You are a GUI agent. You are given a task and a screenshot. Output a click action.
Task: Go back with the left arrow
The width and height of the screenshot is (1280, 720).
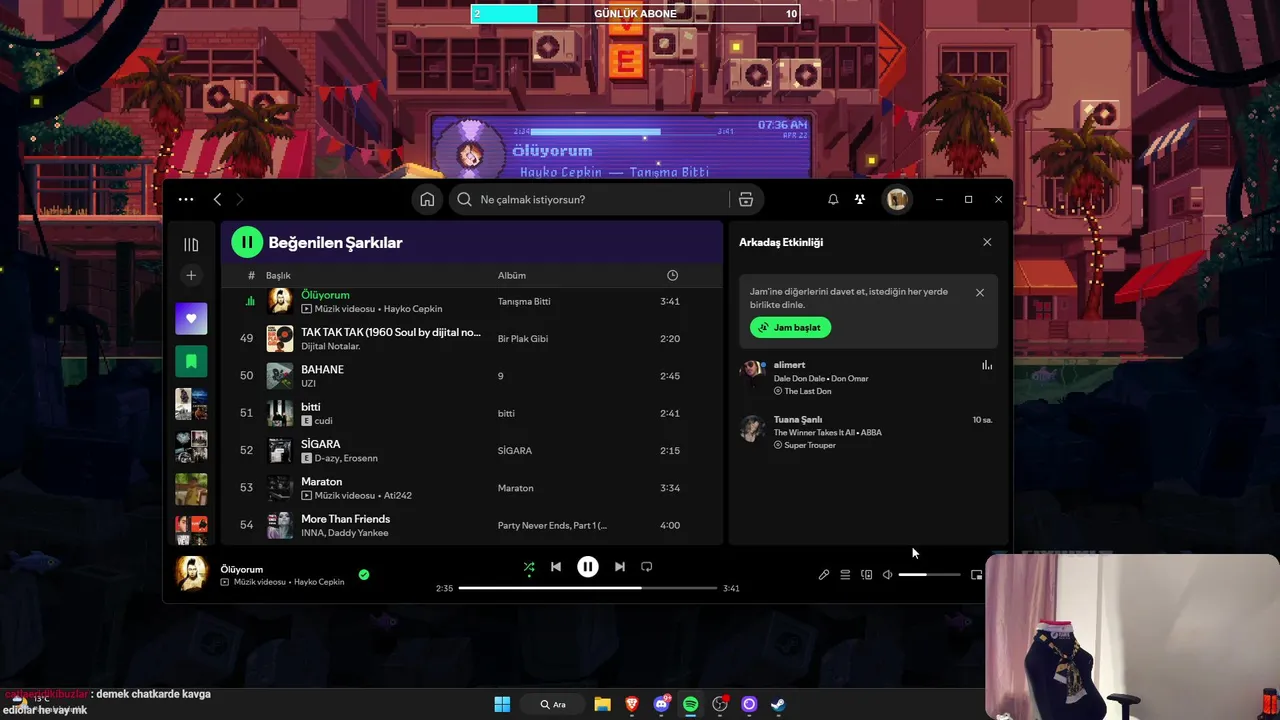coord(217,199)
